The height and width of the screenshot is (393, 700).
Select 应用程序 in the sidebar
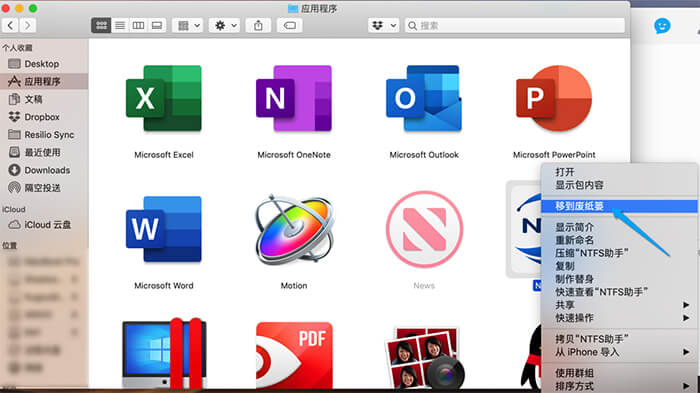(44, 81)
